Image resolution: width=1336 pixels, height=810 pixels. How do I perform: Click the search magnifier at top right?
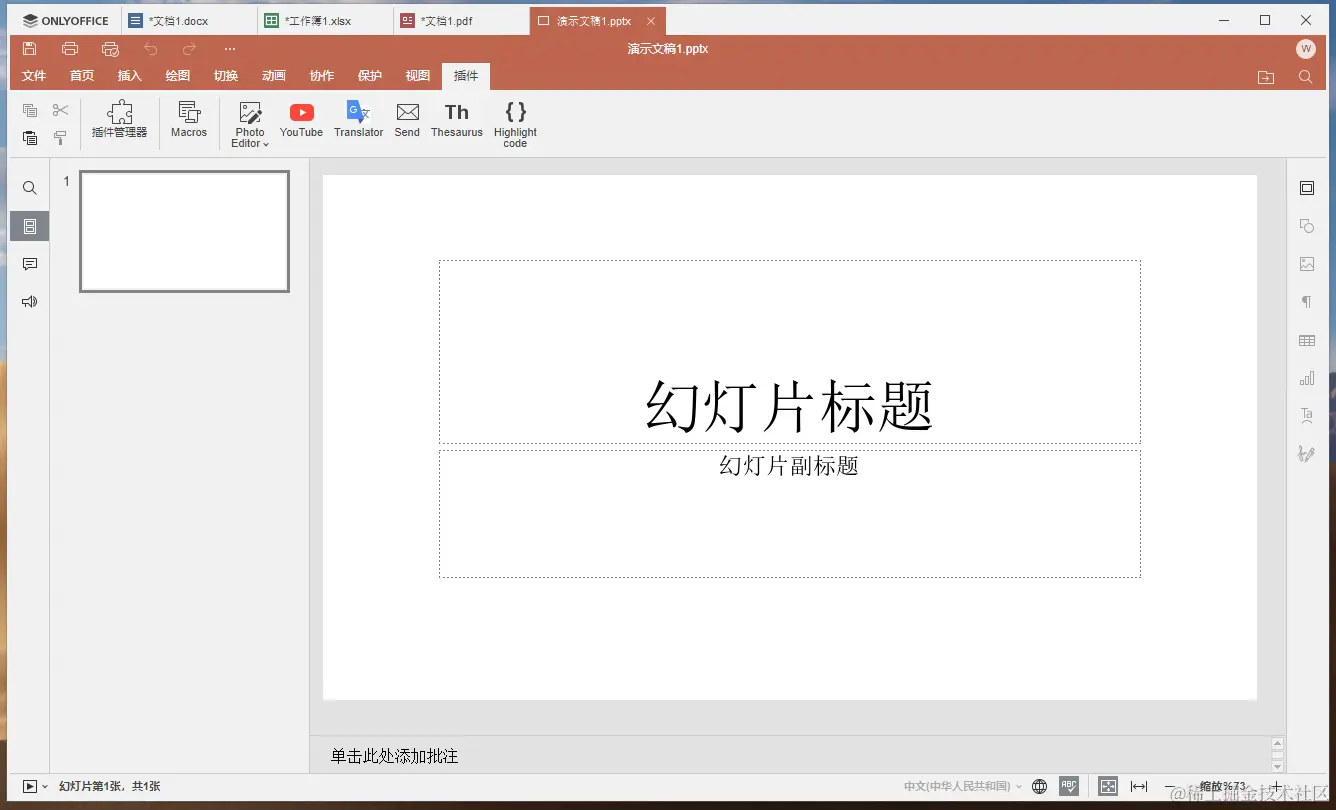(x=1306, y=76)
